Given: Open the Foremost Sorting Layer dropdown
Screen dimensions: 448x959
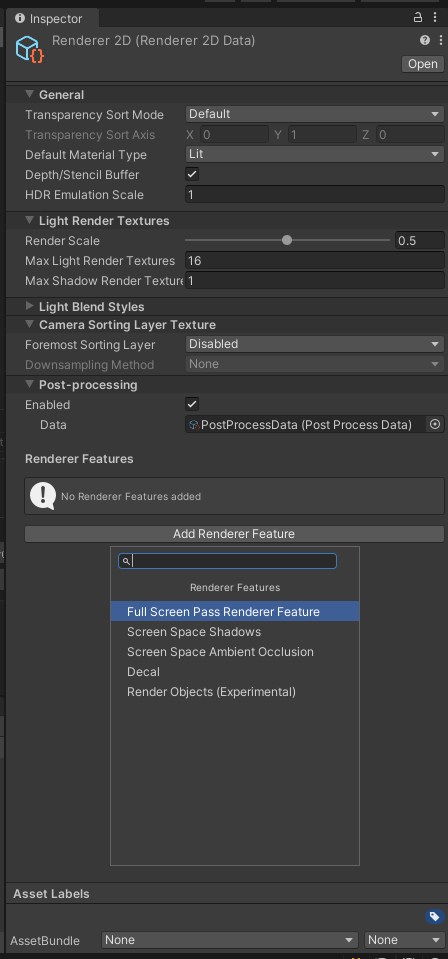Looking at the screenshot, I should [315, 344].
